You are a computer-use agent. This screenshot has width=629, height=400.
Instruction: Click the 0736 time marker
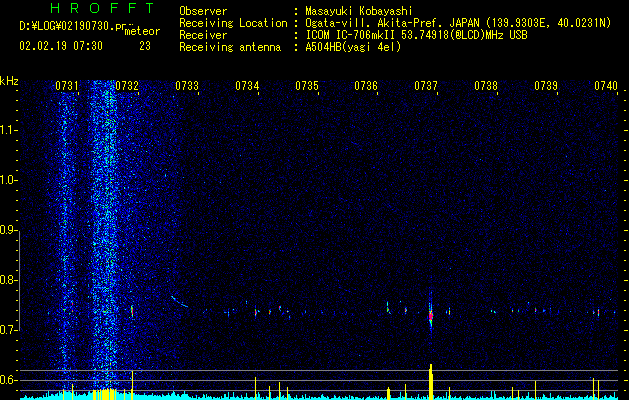tap(366, 86)
